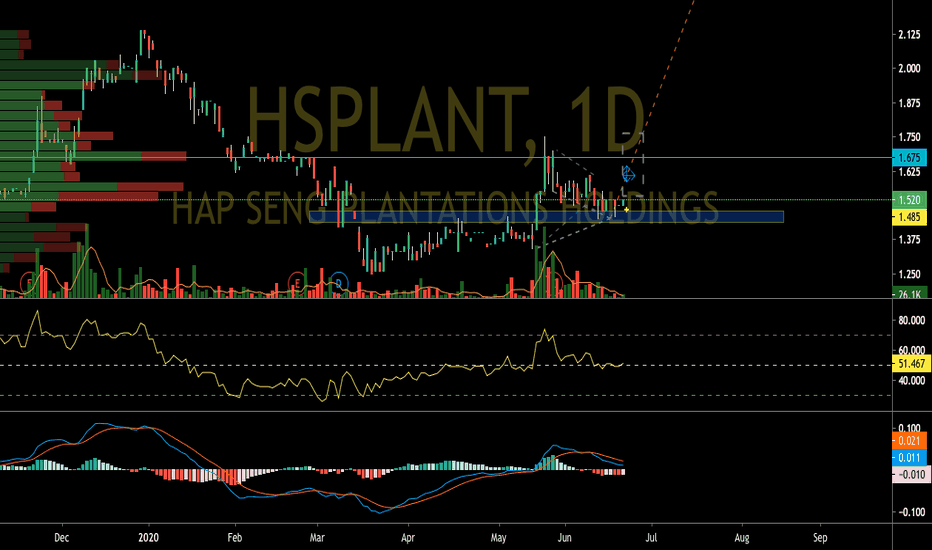Click the May label on time axis

tap(498, 538)
